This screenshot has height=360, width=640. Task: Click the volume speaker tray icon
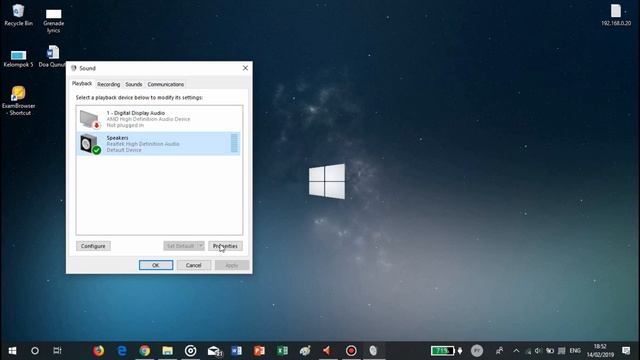pyautogui.click(x=538, y=351)
